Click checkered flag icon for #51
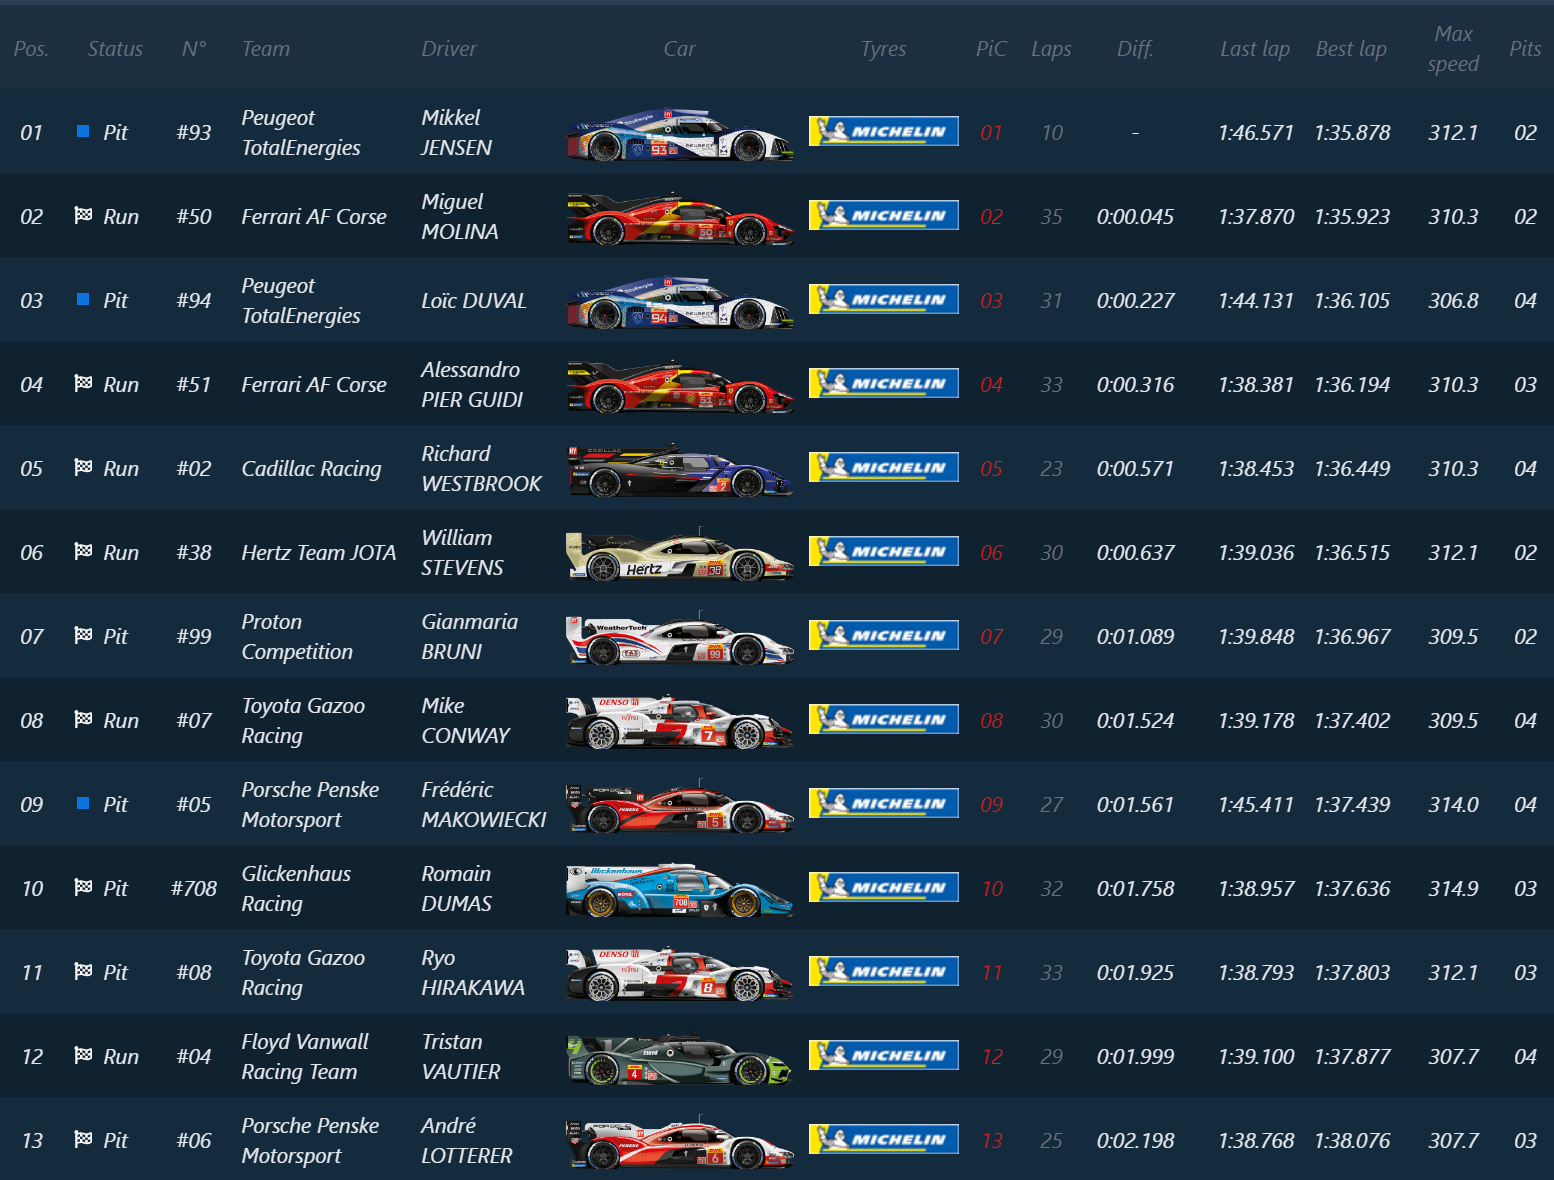Image resolution: width=1554 pixels, height=1180 pixels. click(83, 383)
